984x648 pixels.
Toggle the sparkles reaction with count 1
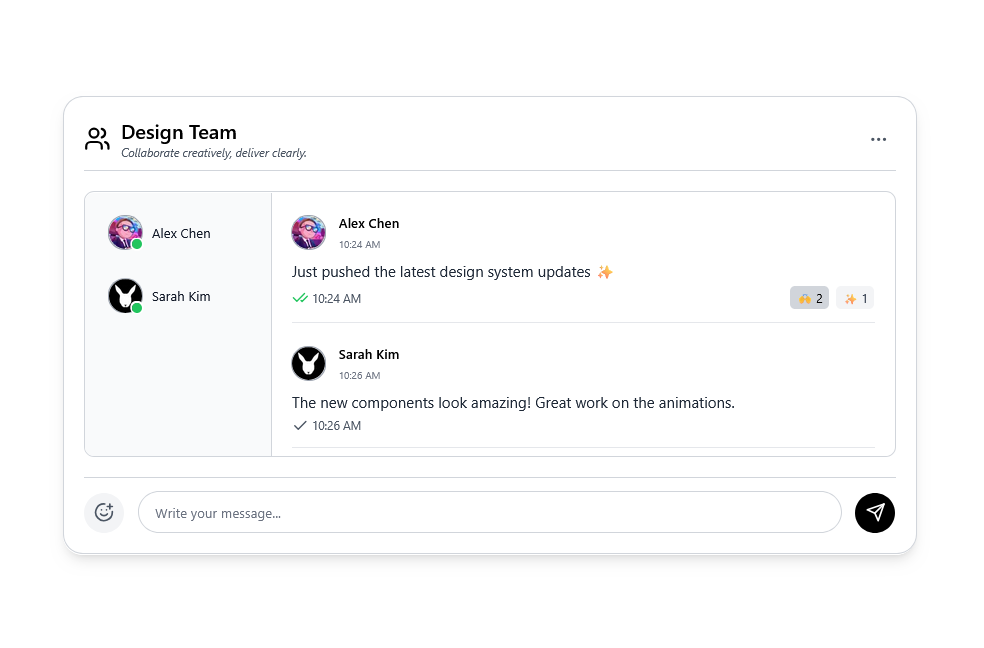point(855,298)
